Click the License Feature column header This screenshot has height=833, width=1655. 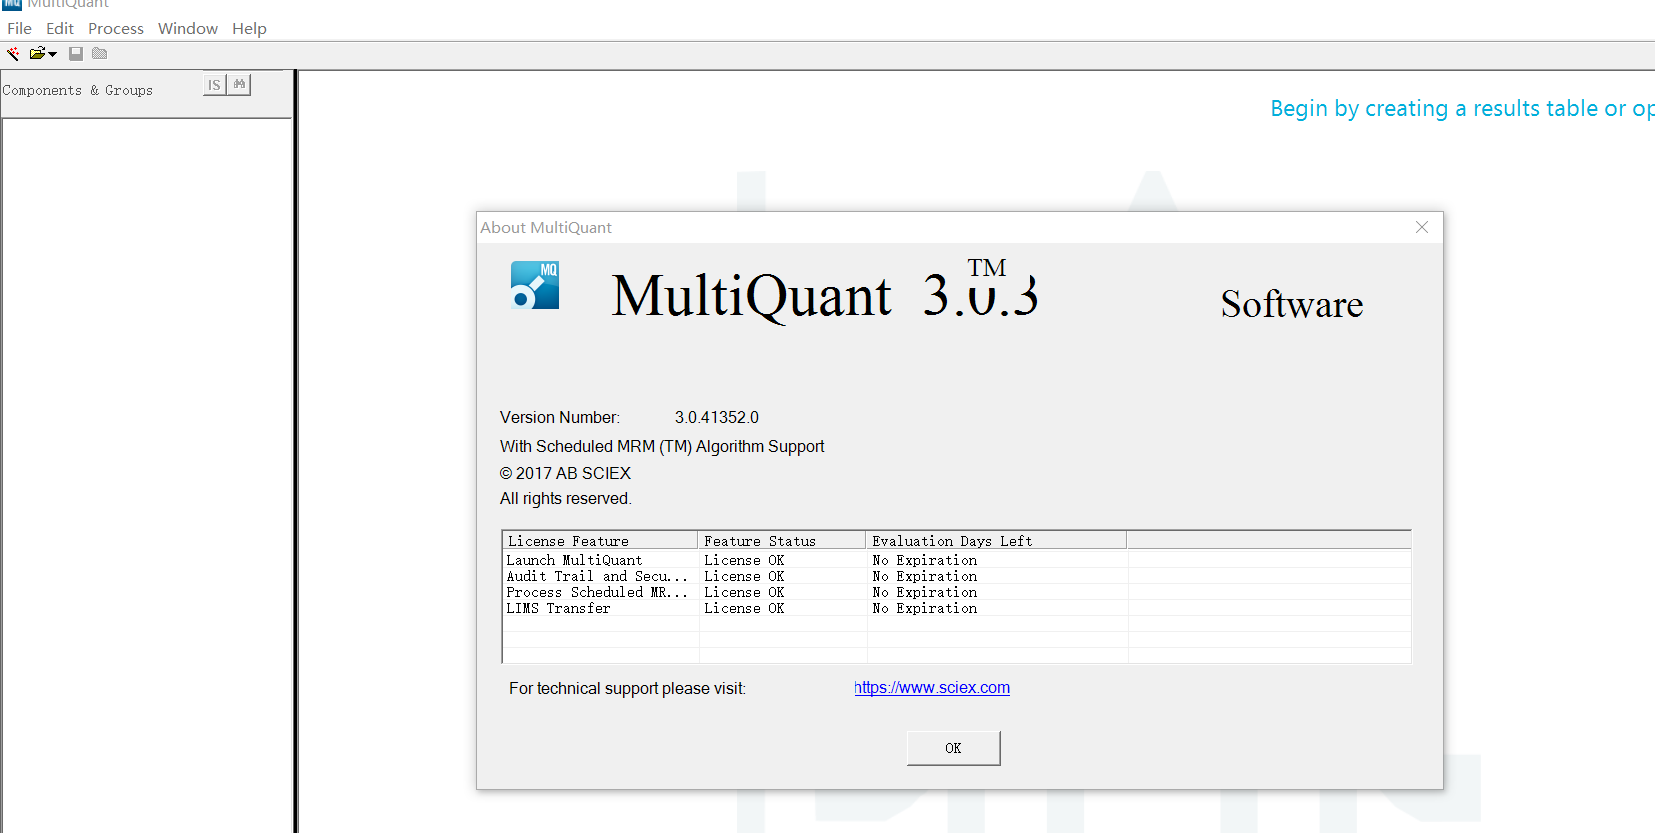point(600,541)
